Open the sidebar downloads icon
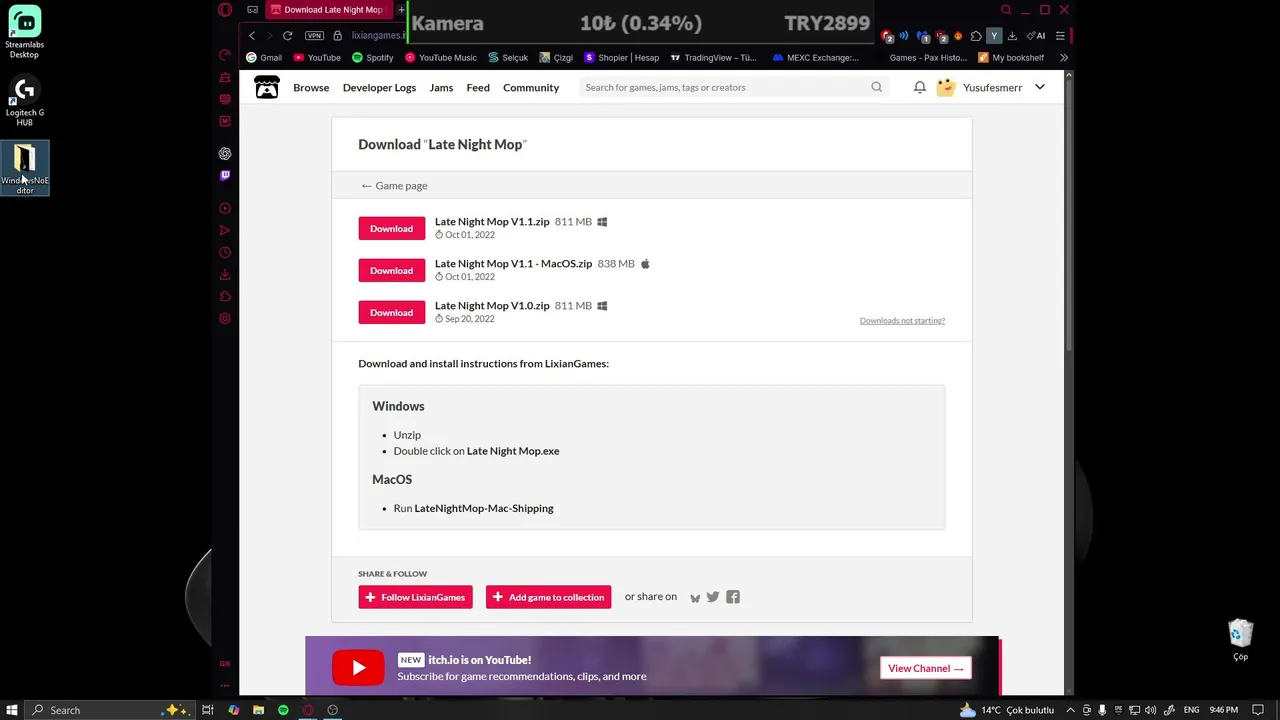1280x720 pixels. (x=225, y=275)
